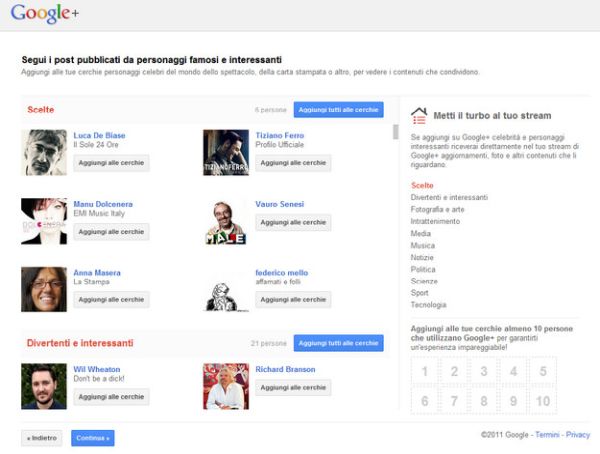Click the stream house icon

point(419,116)
